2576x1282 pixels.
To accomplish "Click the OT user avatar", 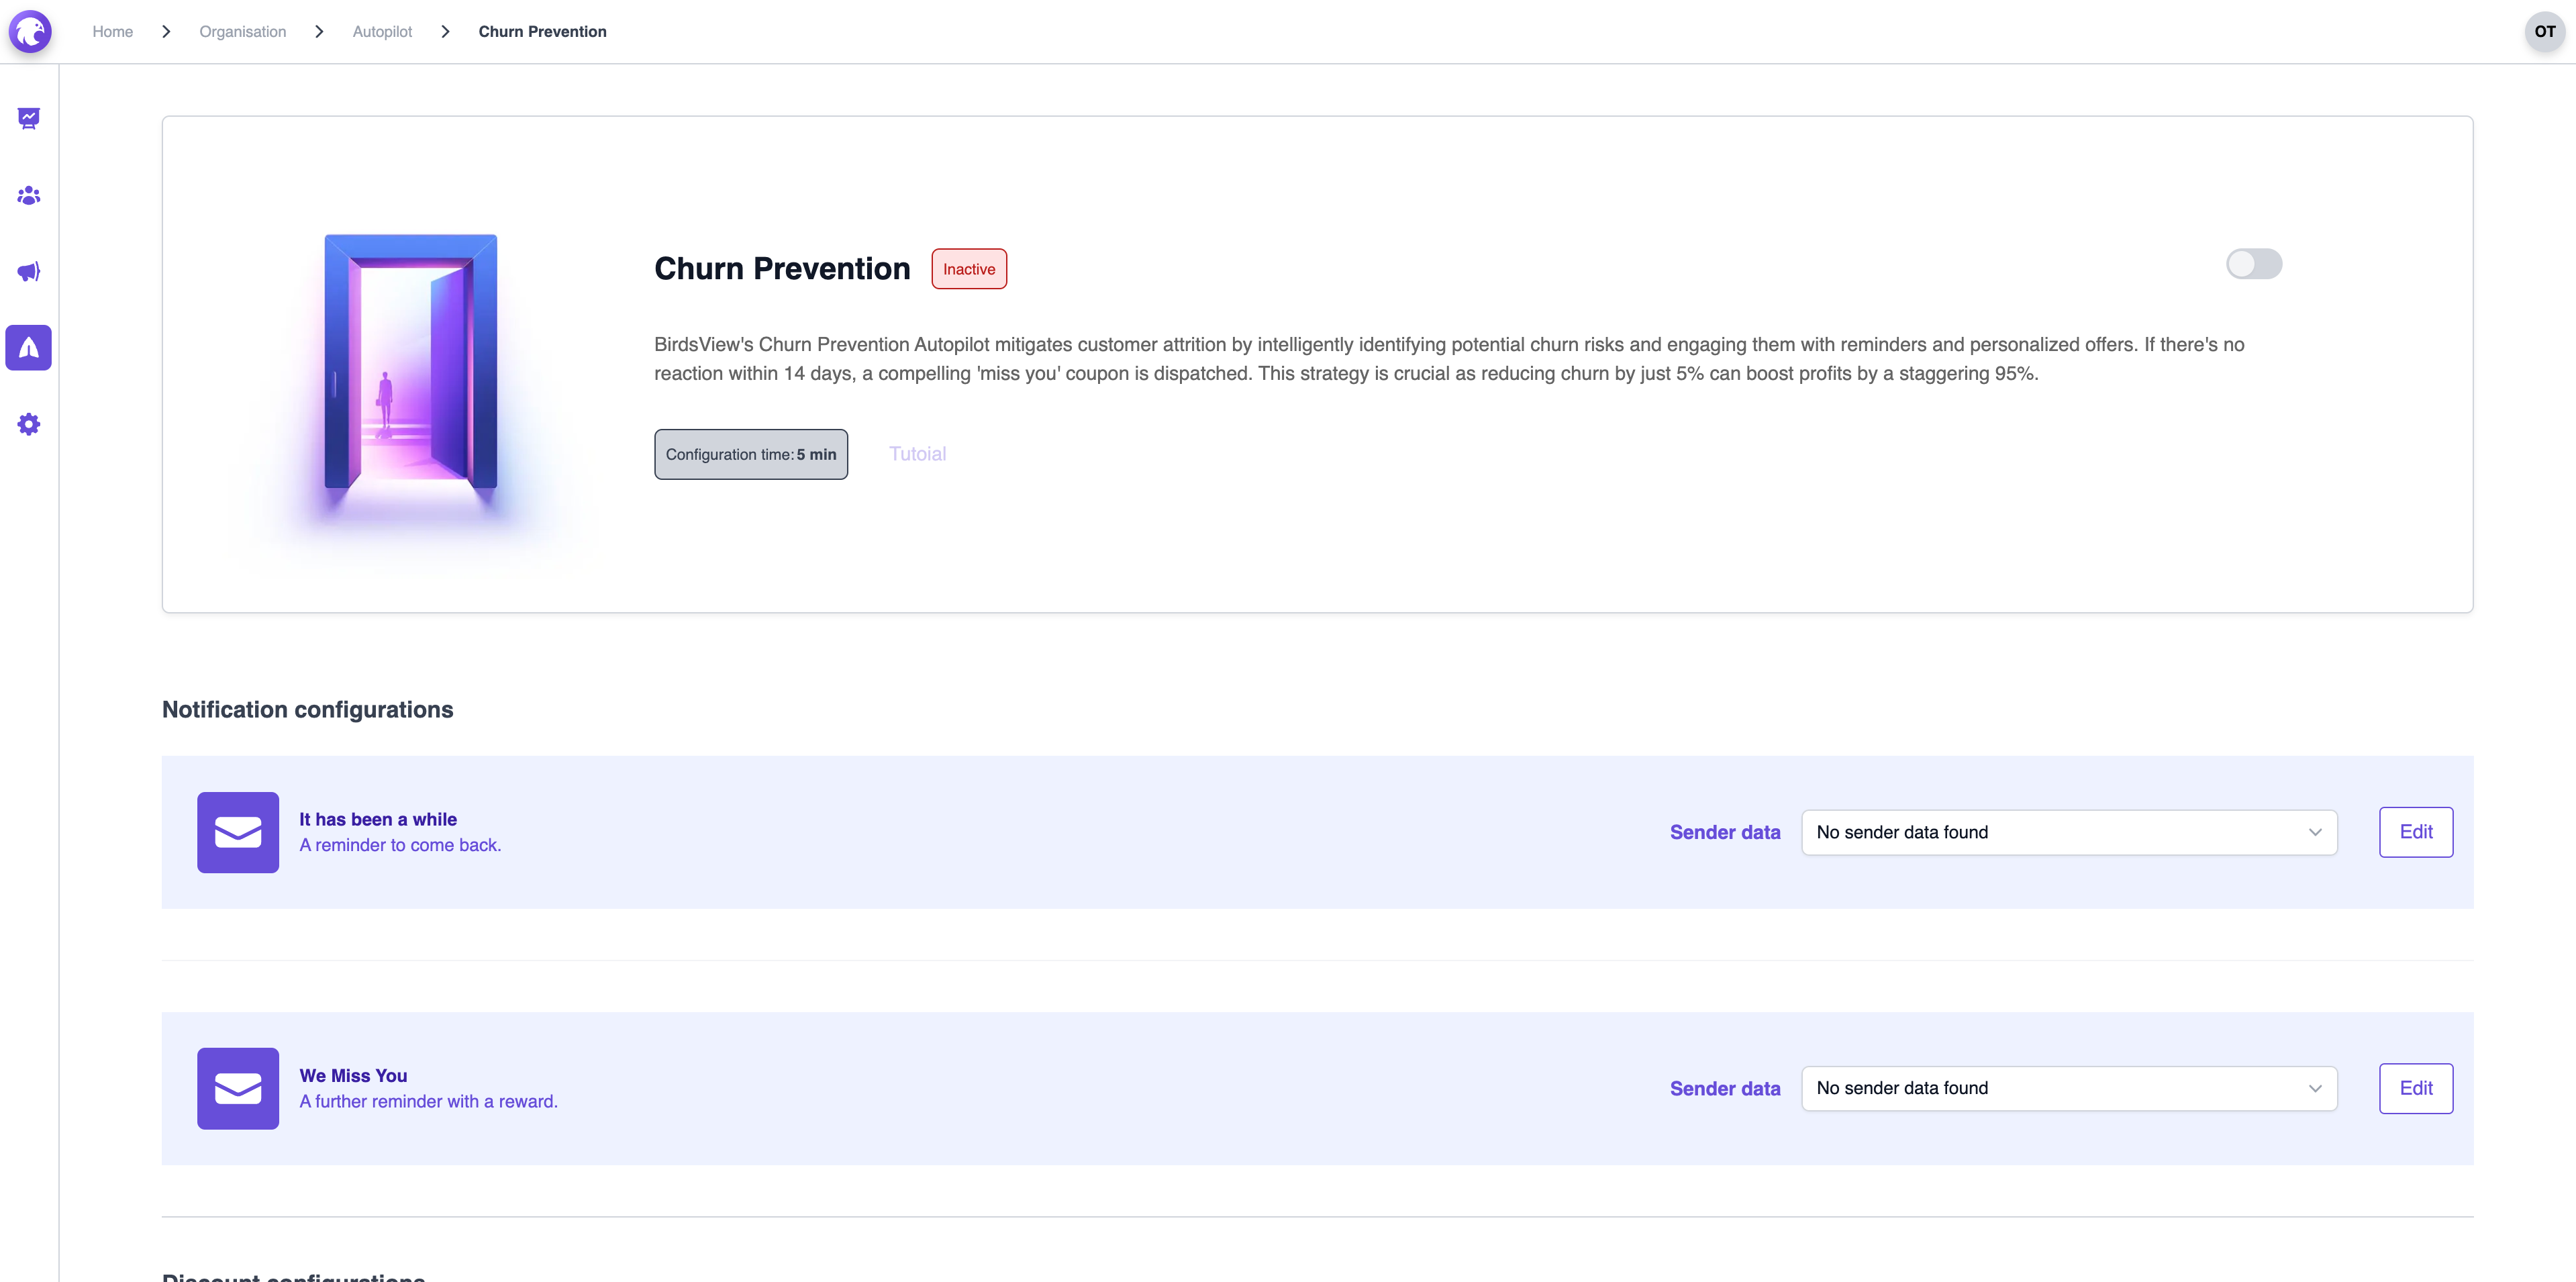I will coord(2544,32).
